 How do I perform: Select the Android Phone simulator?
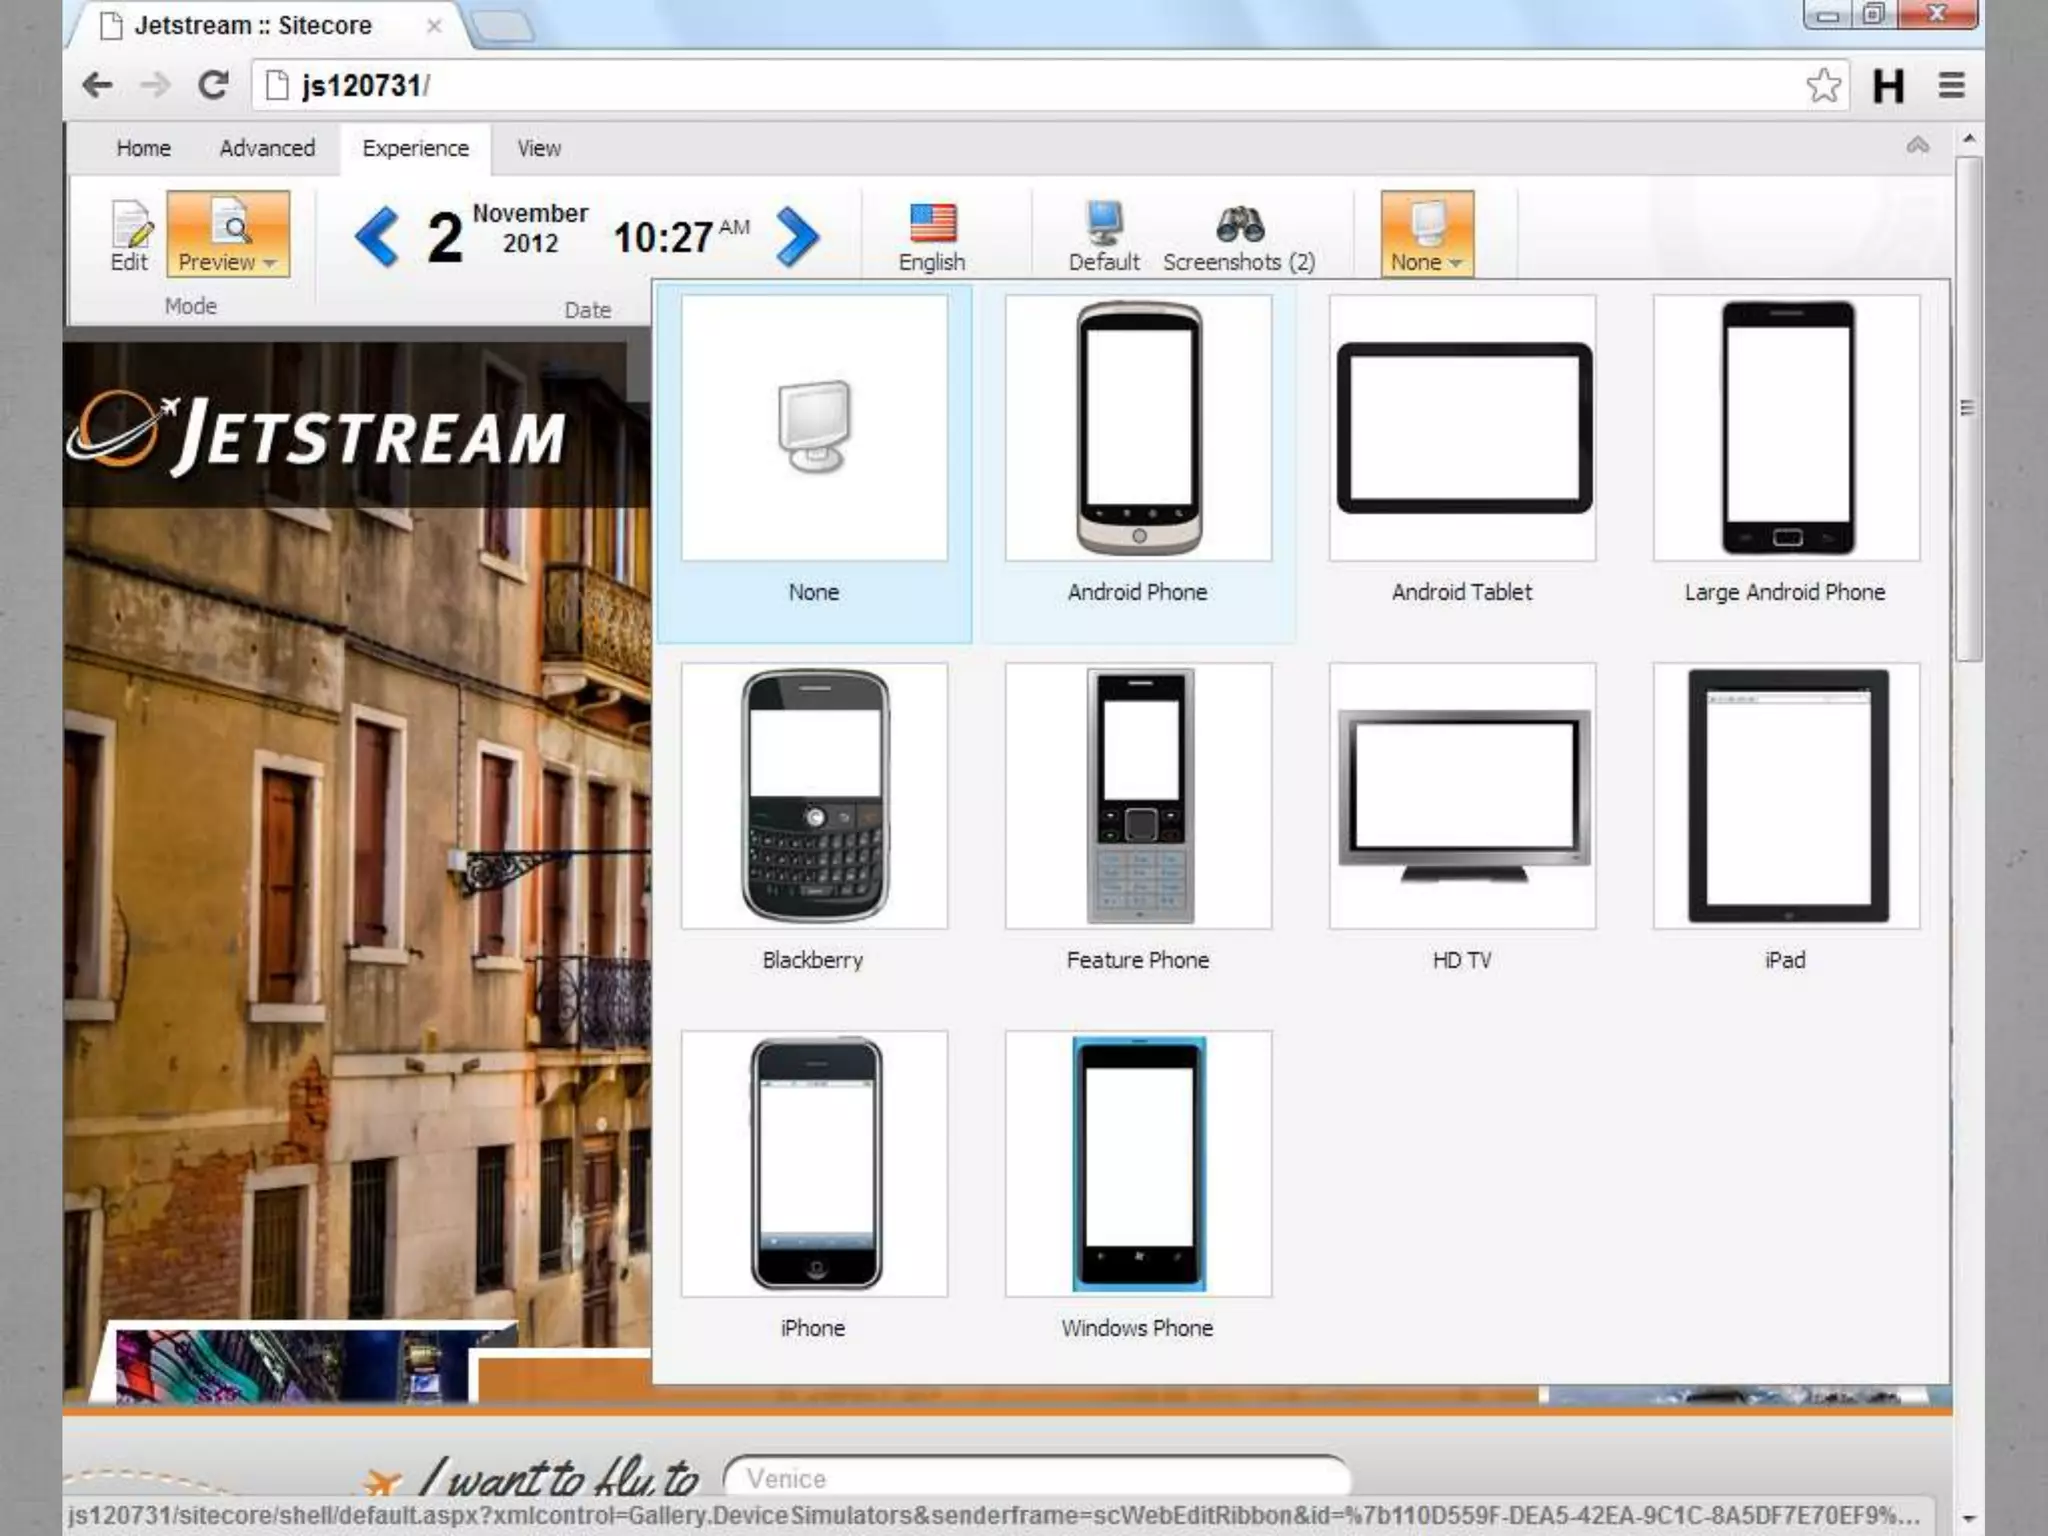[x=1138, y=428]
